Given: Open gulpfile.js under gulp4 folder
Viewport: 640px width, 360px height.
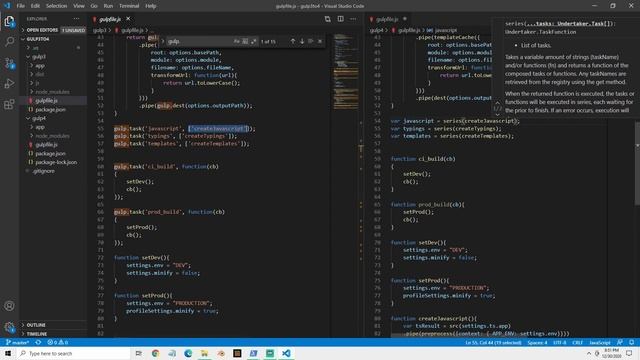Looking at the screenshot, I should tap(53, 144).
